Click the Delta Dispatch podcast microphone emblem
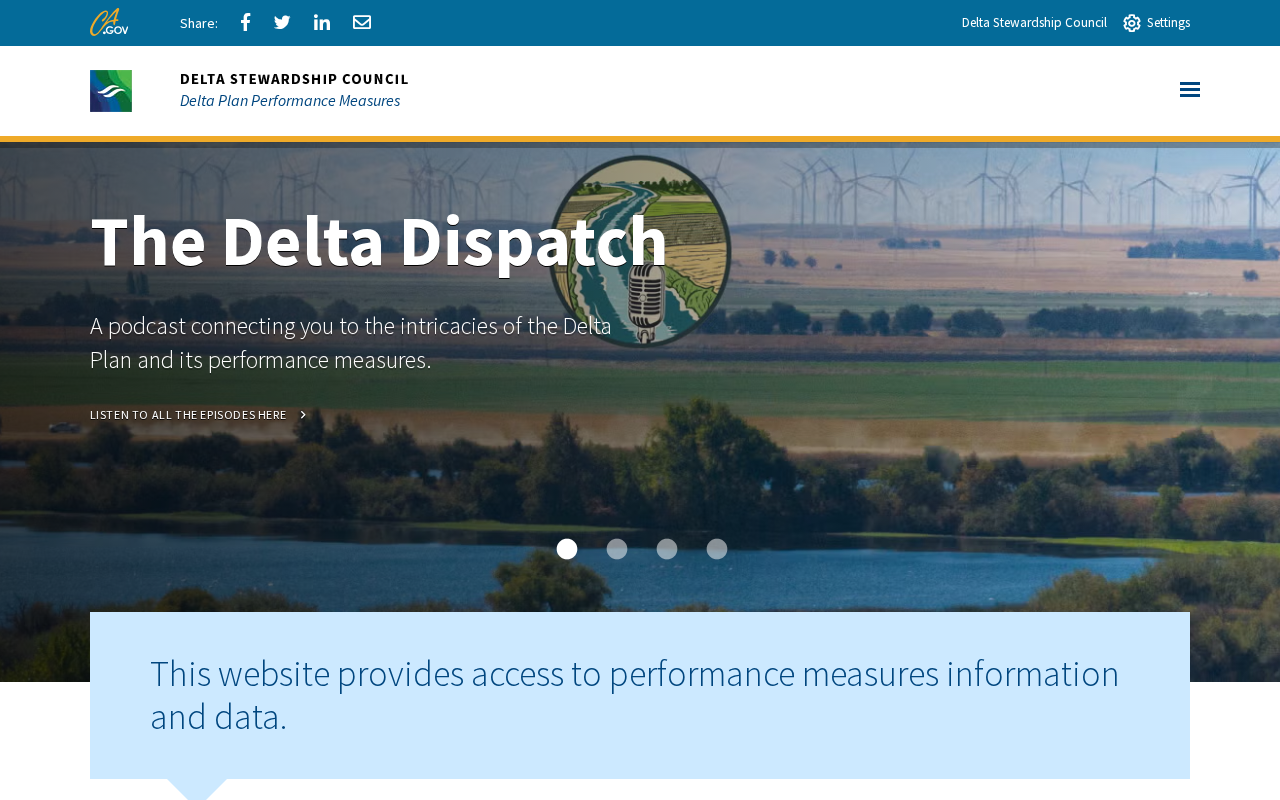This screenshot has width=1280, height=800. pos(641,252)
